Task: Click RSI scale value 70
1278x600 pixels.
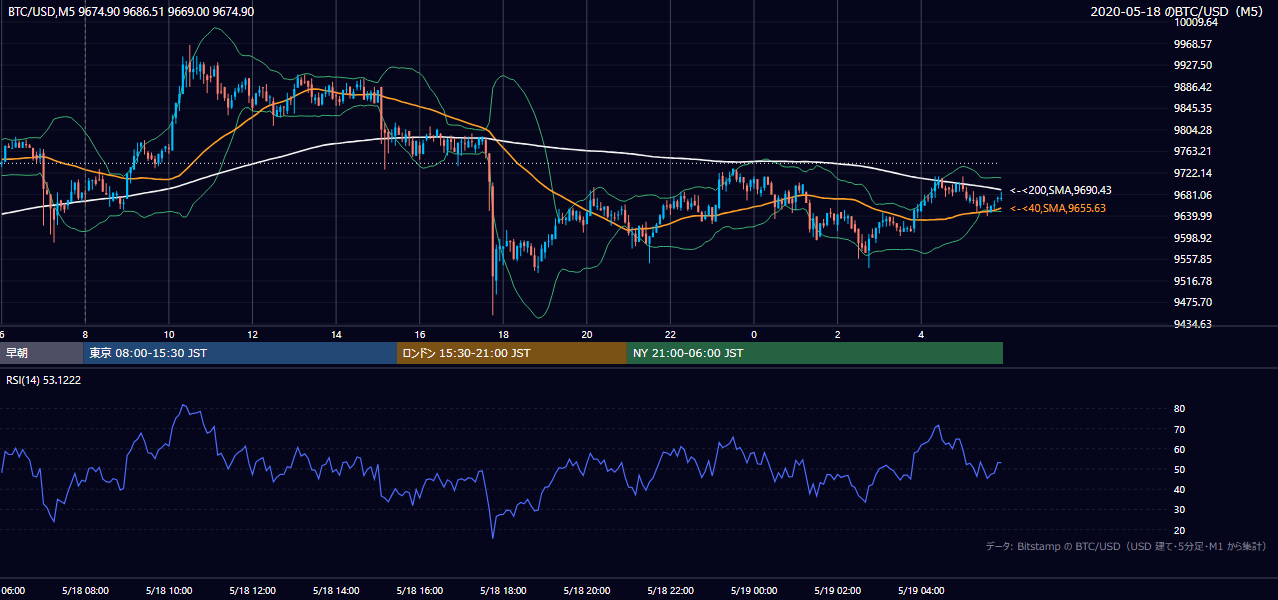Action: pyautogui.click(x=1179, y=429)
